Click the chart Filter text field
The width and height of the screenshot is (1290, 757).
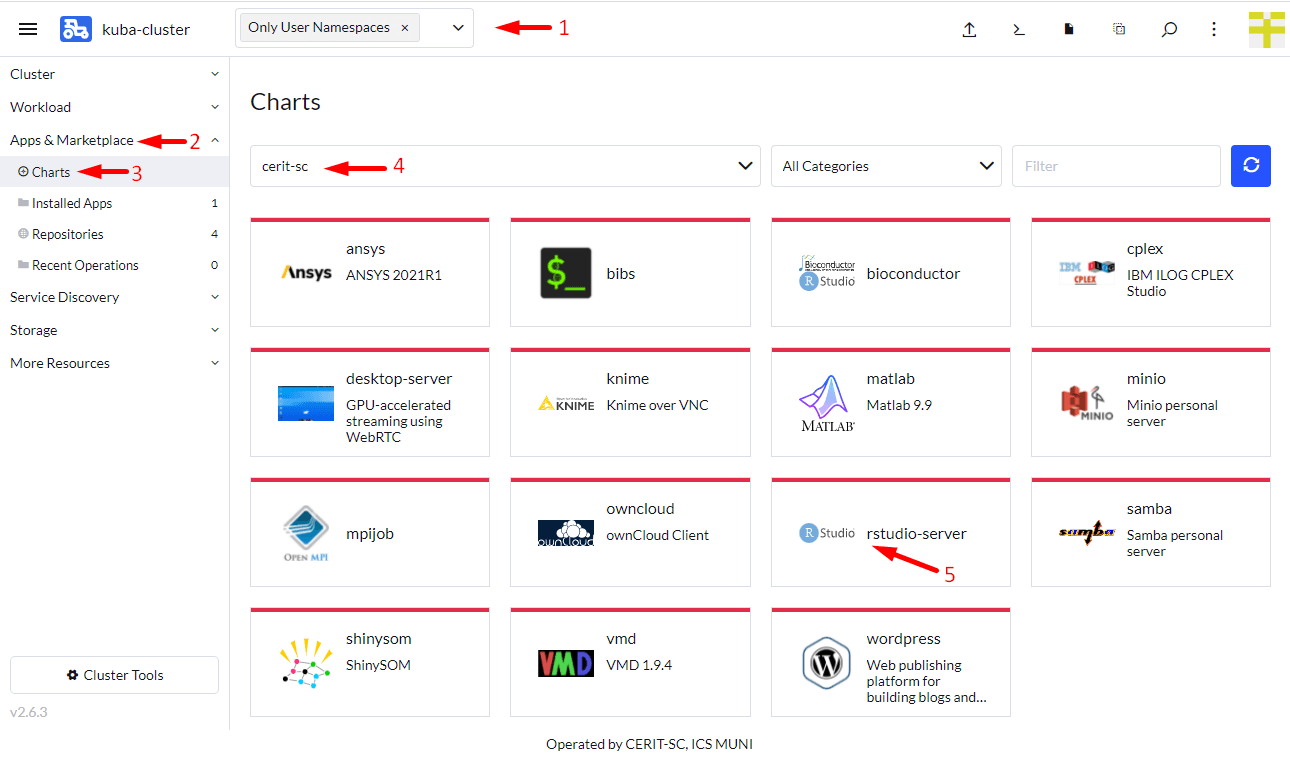click(x=1115, y=166)
